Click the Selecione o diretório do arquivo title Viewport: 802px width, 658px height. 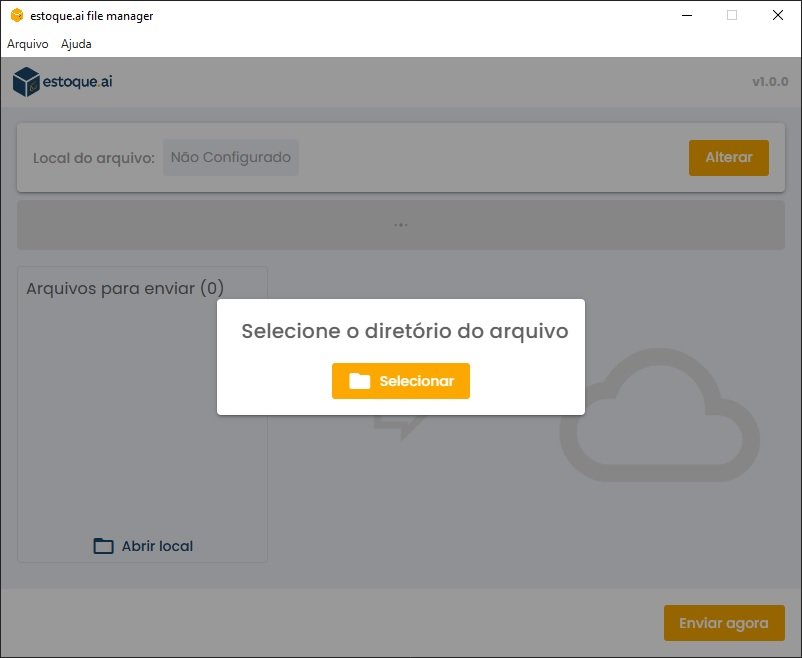405,331
